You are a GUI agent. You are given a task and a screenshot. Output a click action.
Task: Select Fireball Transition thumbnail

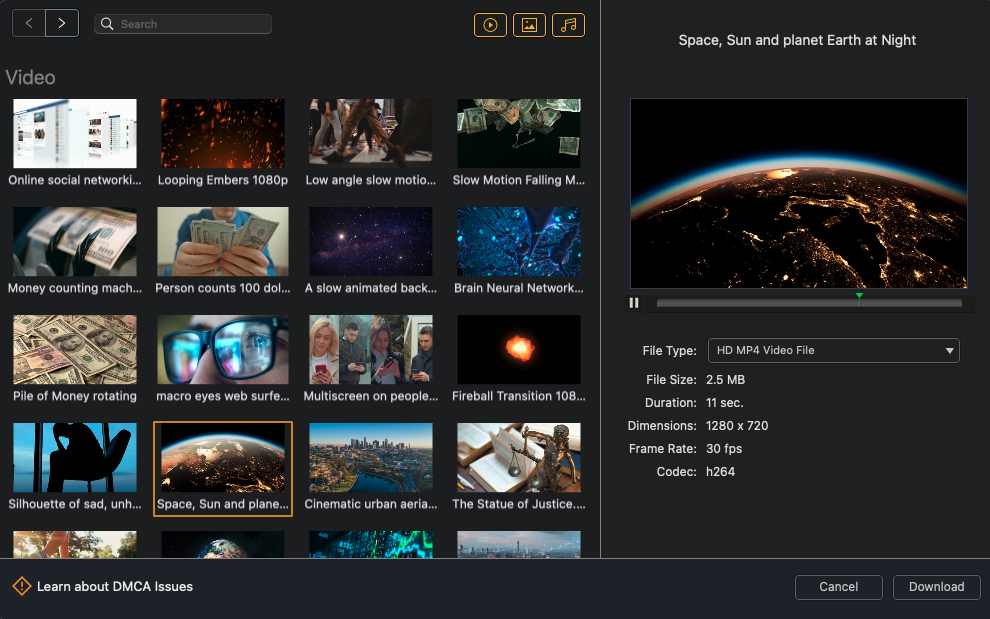coord(518,349)
